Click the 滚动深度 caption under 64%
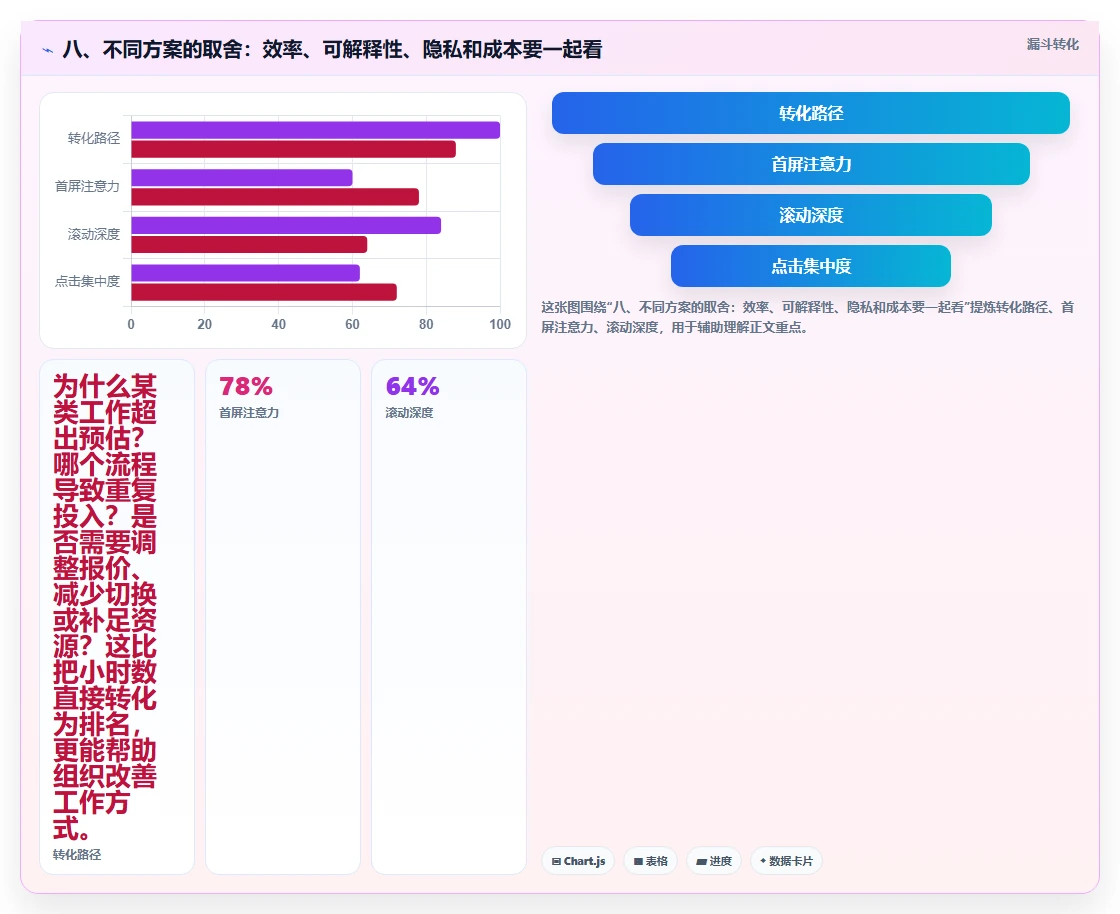Image resolution: width=1120 pixels, height=914 pixels. 409,413
